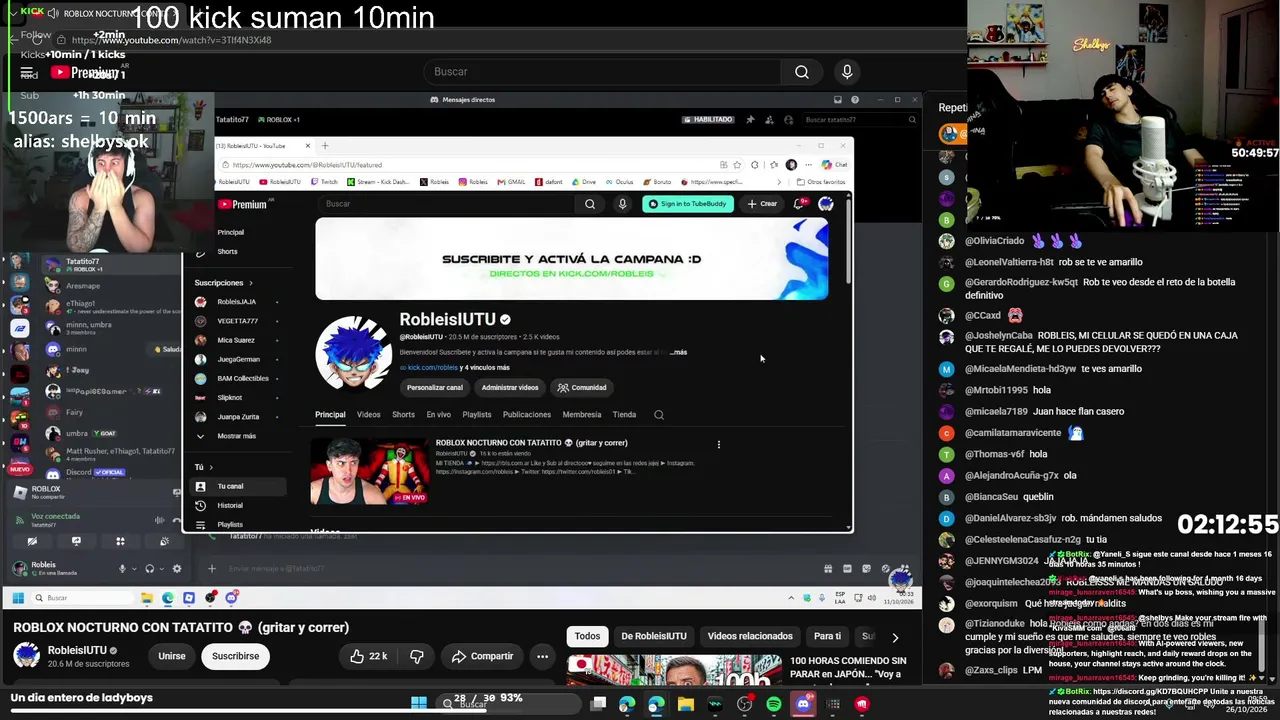Toggle Discord headphone deafen
The image size is (1280, 720).
[149, 568]
